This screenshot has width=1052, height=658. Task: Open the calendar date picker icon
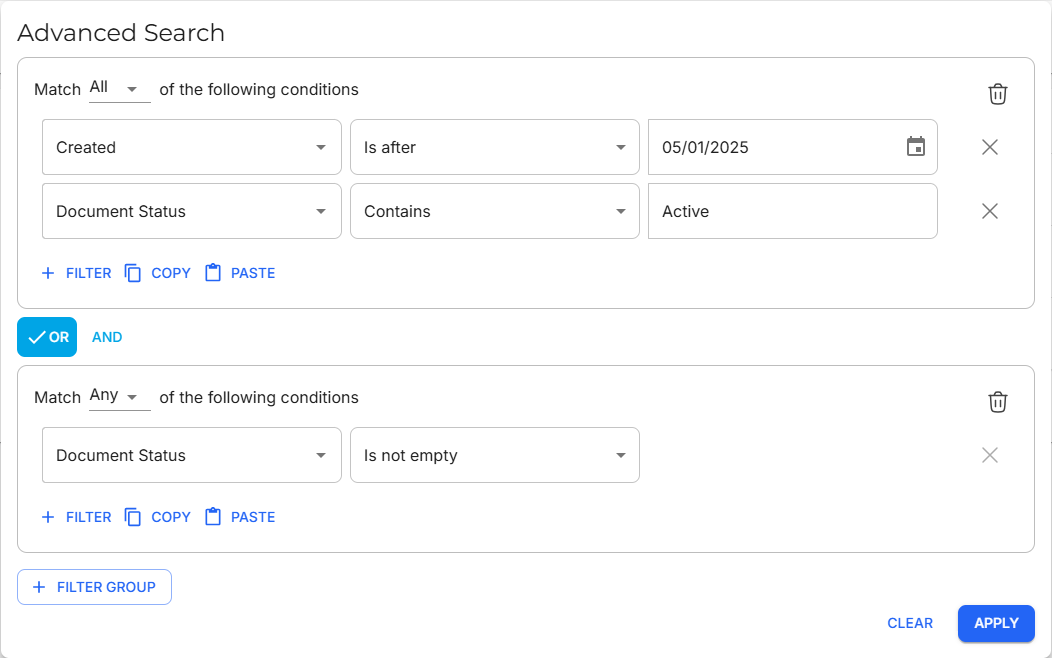(915, 147)
